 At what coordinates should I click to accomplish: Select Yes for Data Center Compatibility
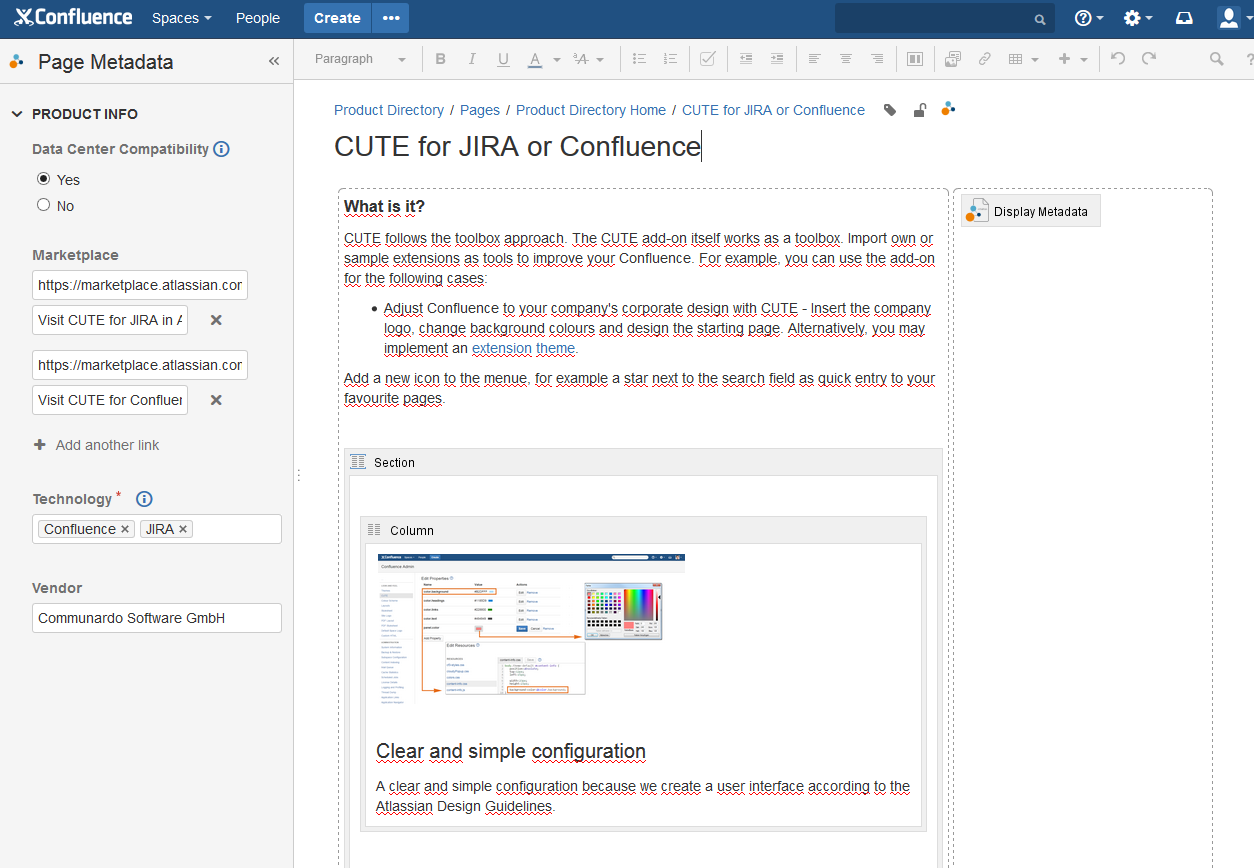(x=43, y=179)
